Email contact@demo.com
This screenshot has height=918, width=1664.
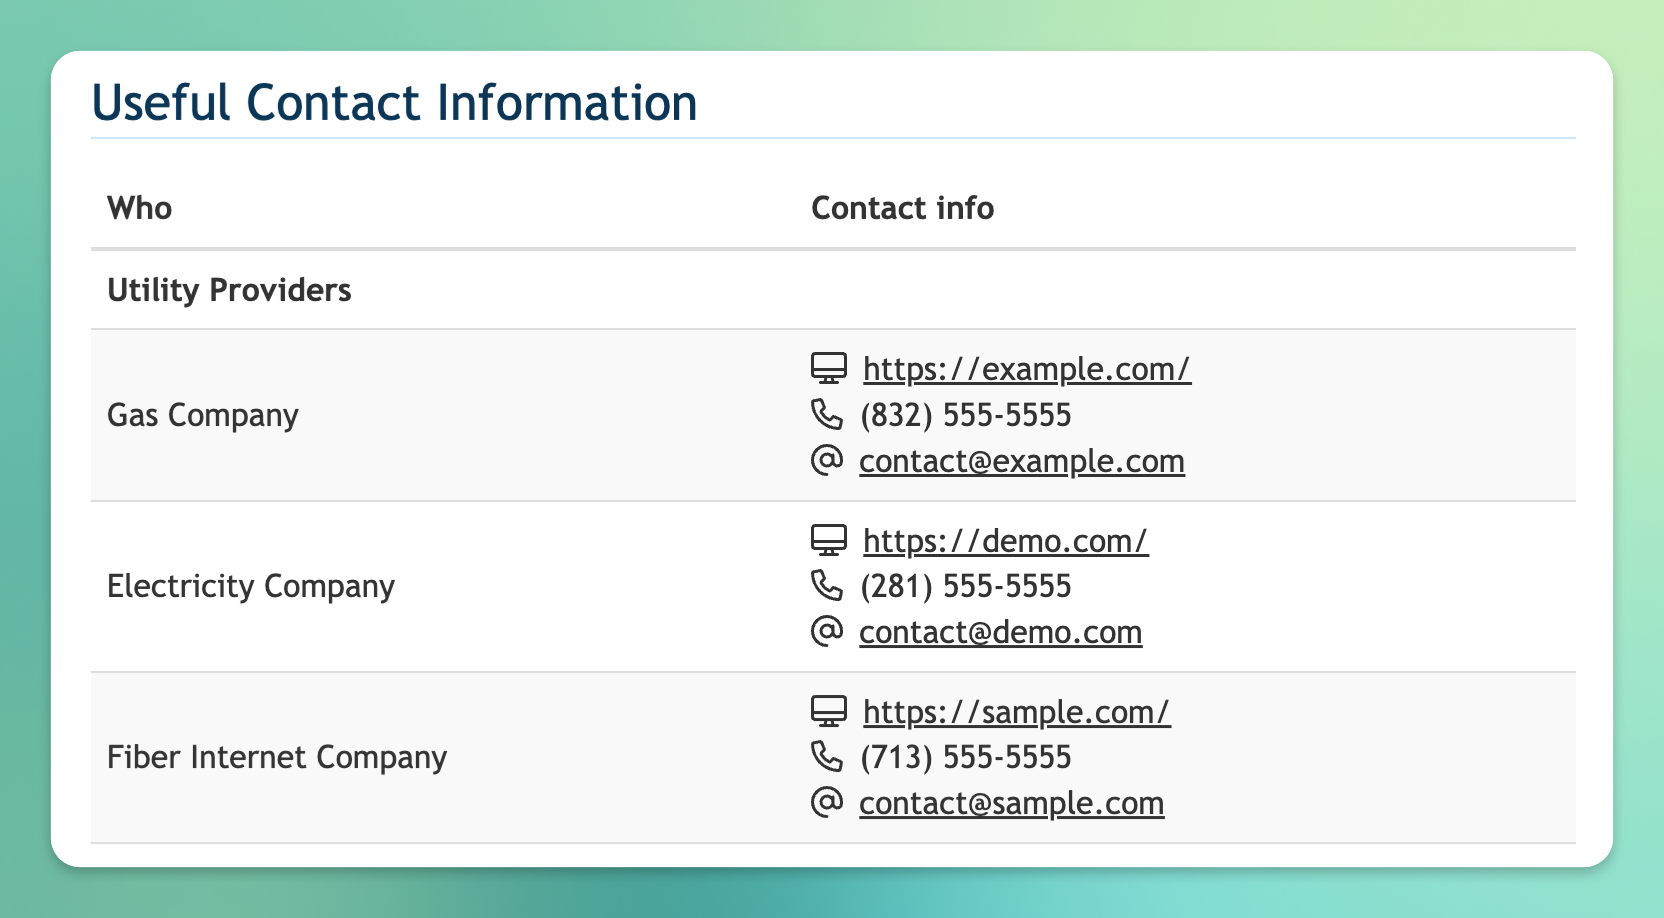click(x=1000, y=632)
